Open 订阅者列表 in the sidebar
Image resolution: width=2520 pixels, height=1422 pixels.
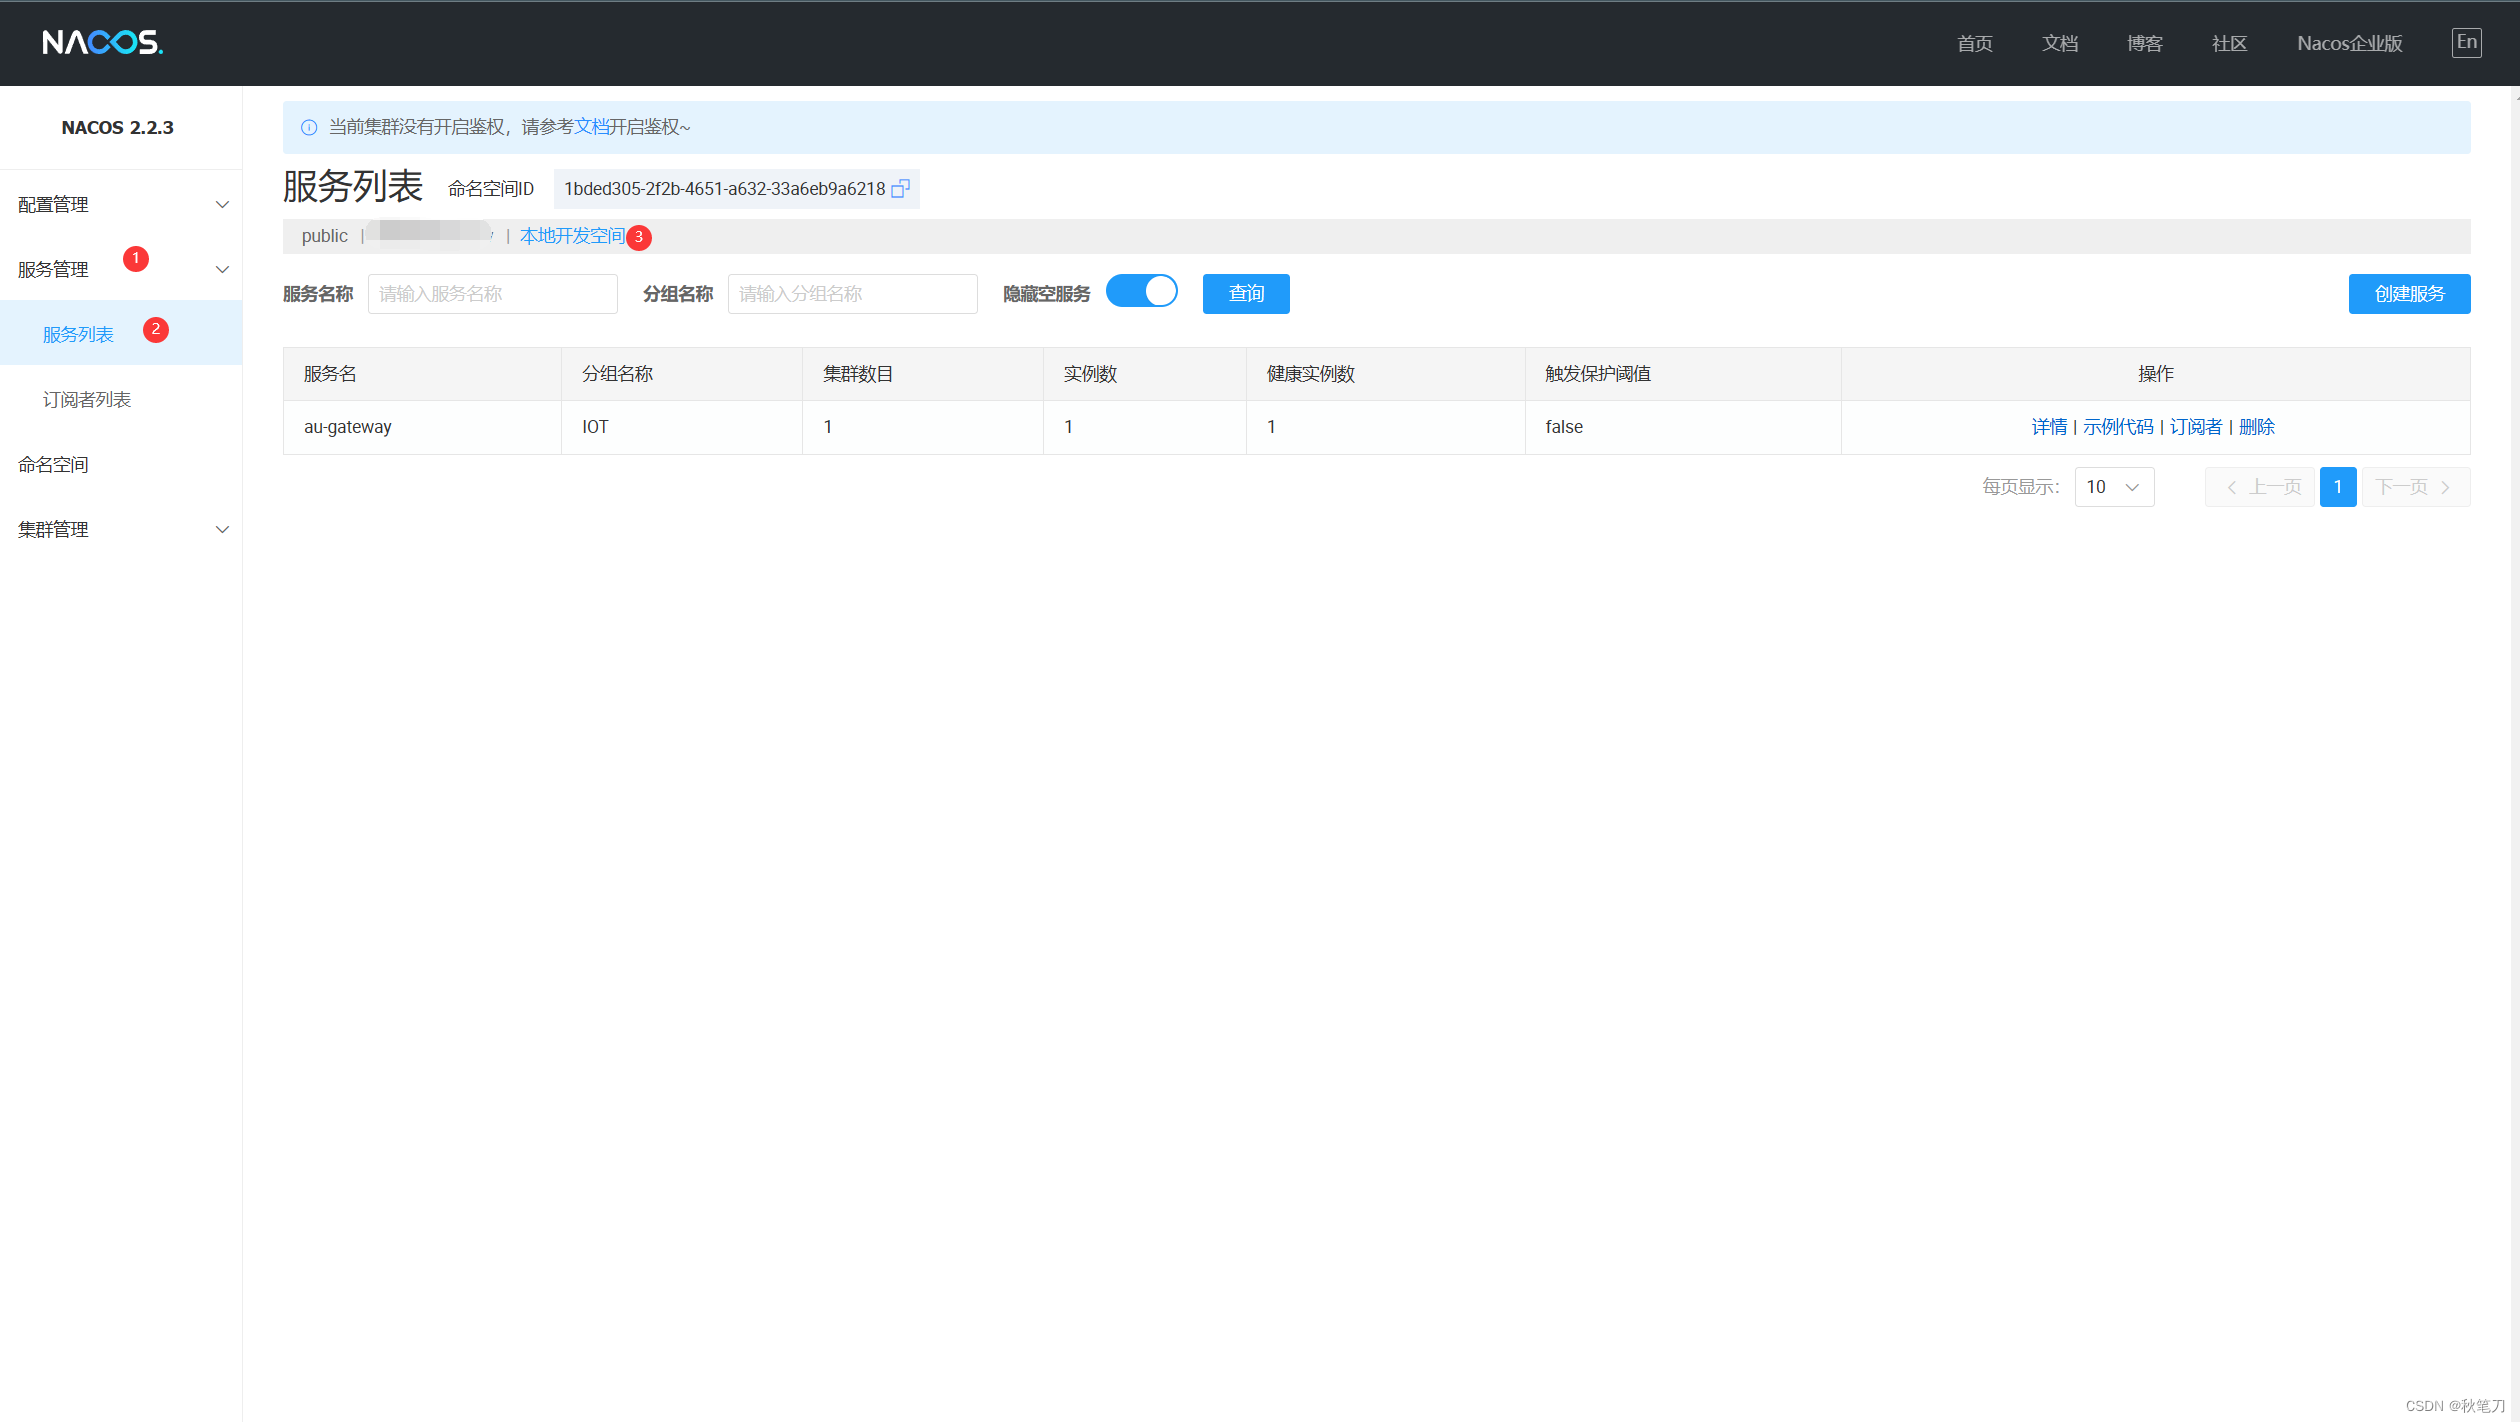[x=87, y=399]
